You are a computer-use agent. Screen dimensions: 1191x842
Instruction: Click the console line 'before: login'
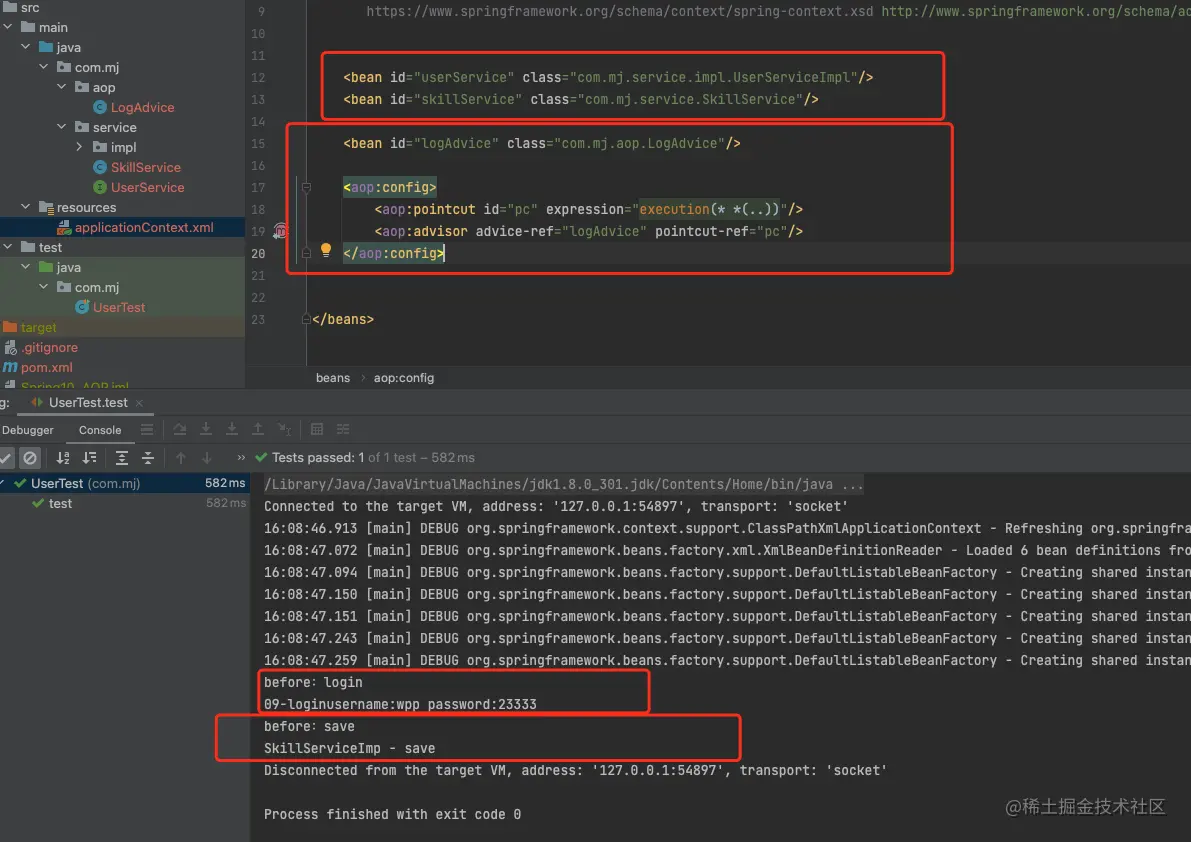pyautogui.click(x=313, y=682)
